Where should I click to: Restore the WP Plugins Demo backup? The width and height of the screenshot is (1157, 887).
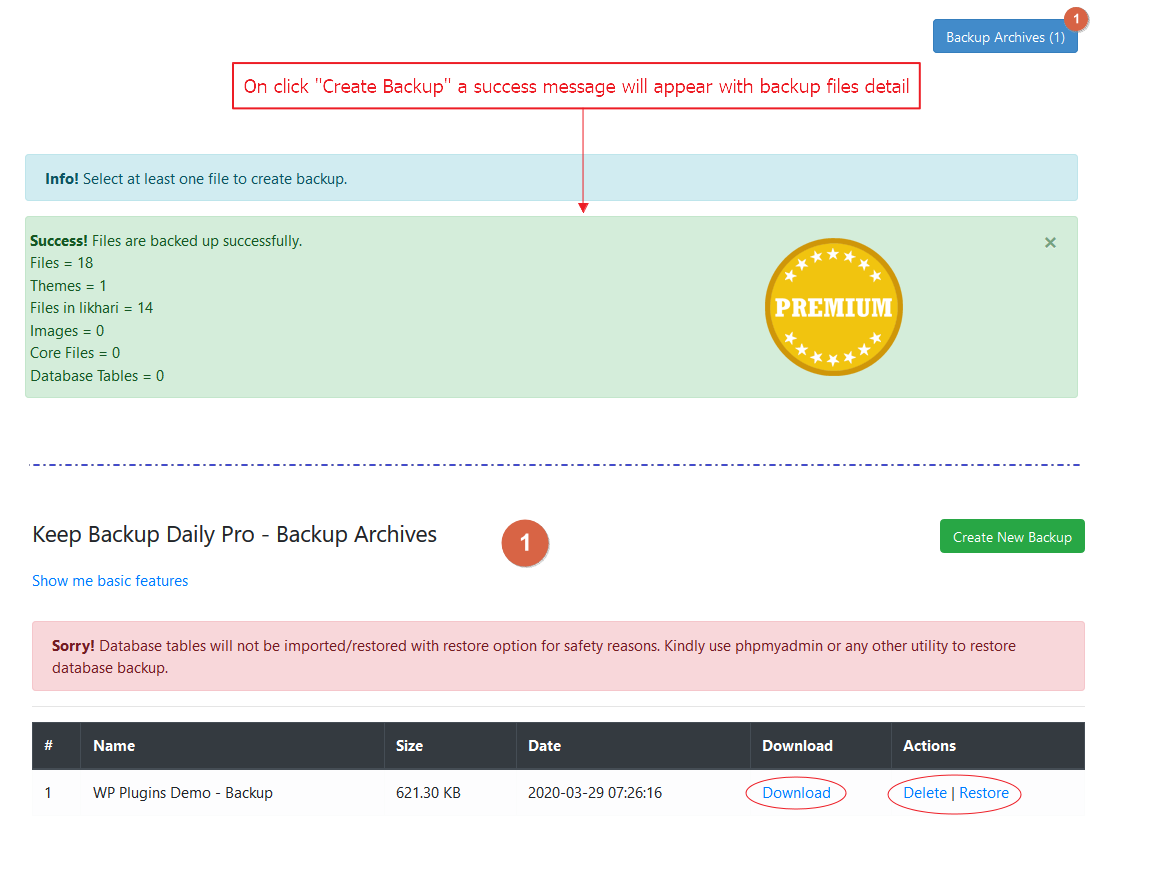[984, 793]
